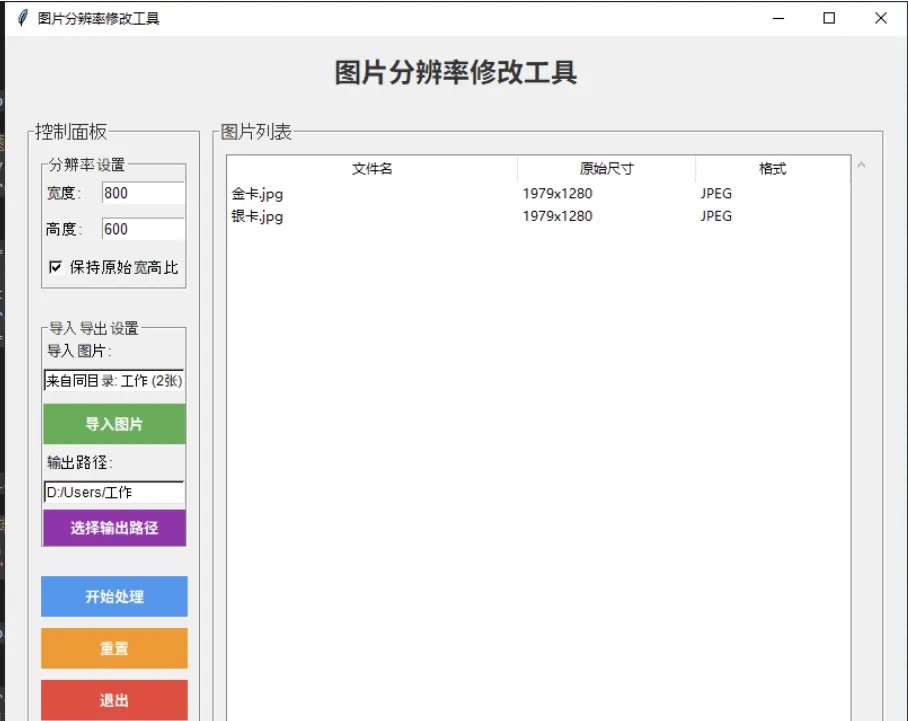Minimize the 图片分辨率修改工具 window
The image size is (908, 721).
tap(778, 18)
